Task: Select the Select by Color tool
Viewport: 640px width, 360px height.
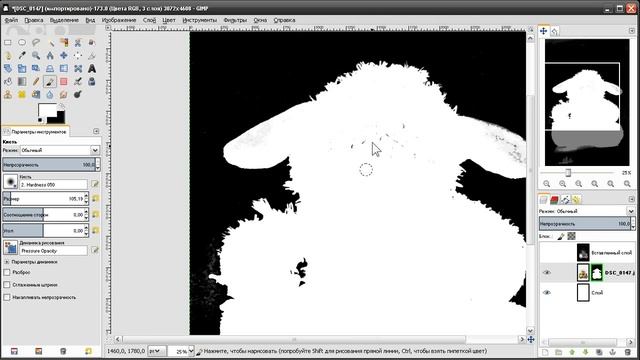Action: (x=64, y=42)
